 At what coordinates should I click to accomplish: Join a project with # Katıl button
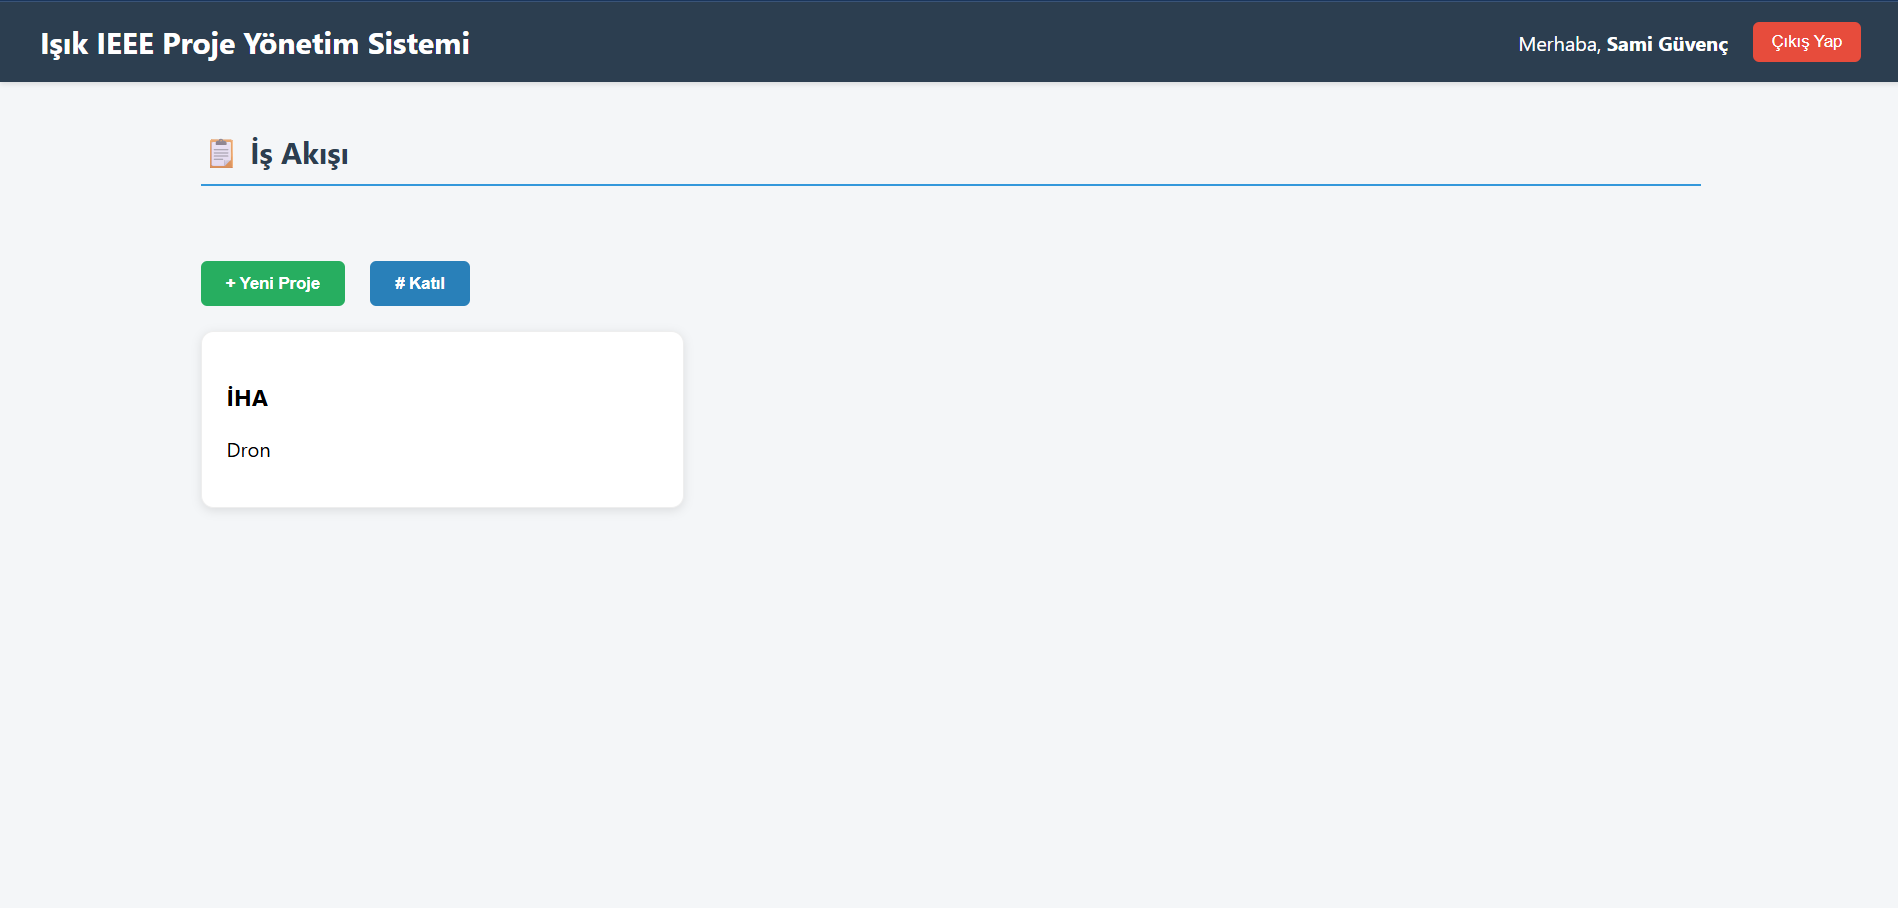pos(420,283)
